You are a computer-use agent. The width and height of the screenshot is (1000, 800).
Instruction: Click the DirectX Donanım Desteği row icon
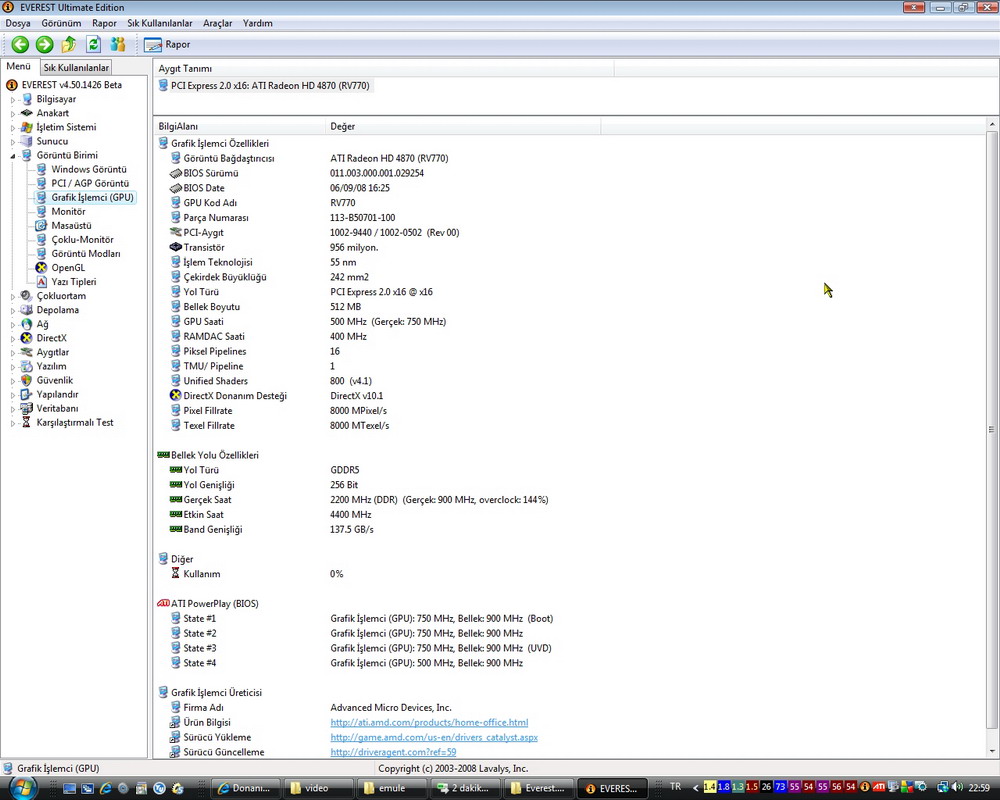(176, 396)
